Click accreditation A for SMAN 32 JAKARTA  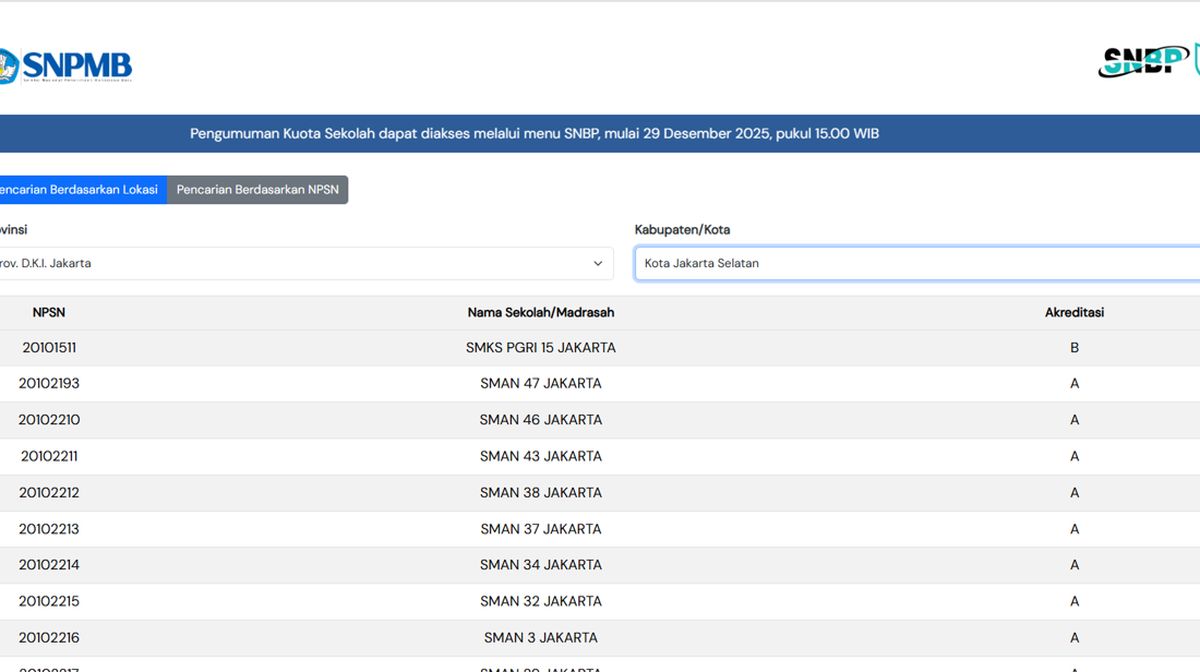click(1075, 601)
